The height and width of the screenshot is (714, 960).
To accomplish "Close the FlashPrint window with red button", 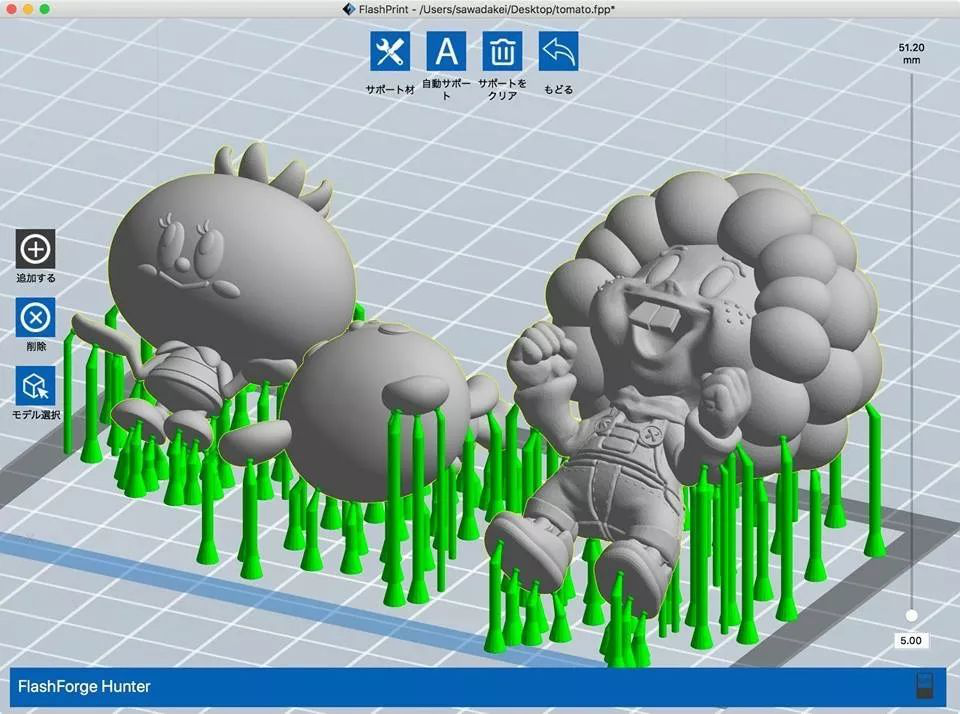I will 11,9.
